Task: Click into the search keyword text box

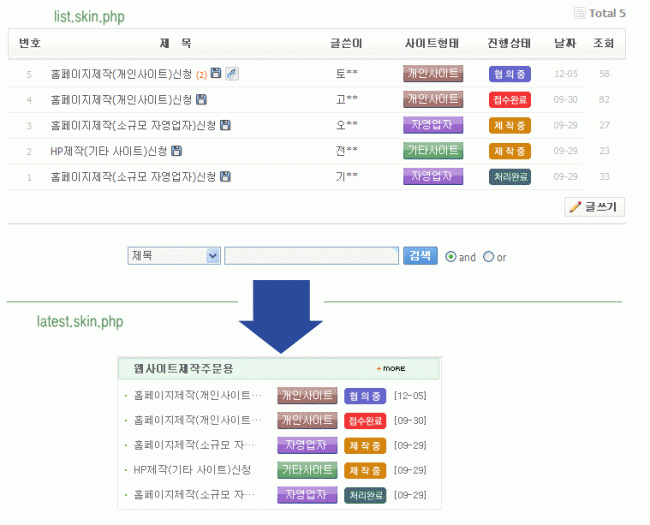Action: tap(311, 256)
